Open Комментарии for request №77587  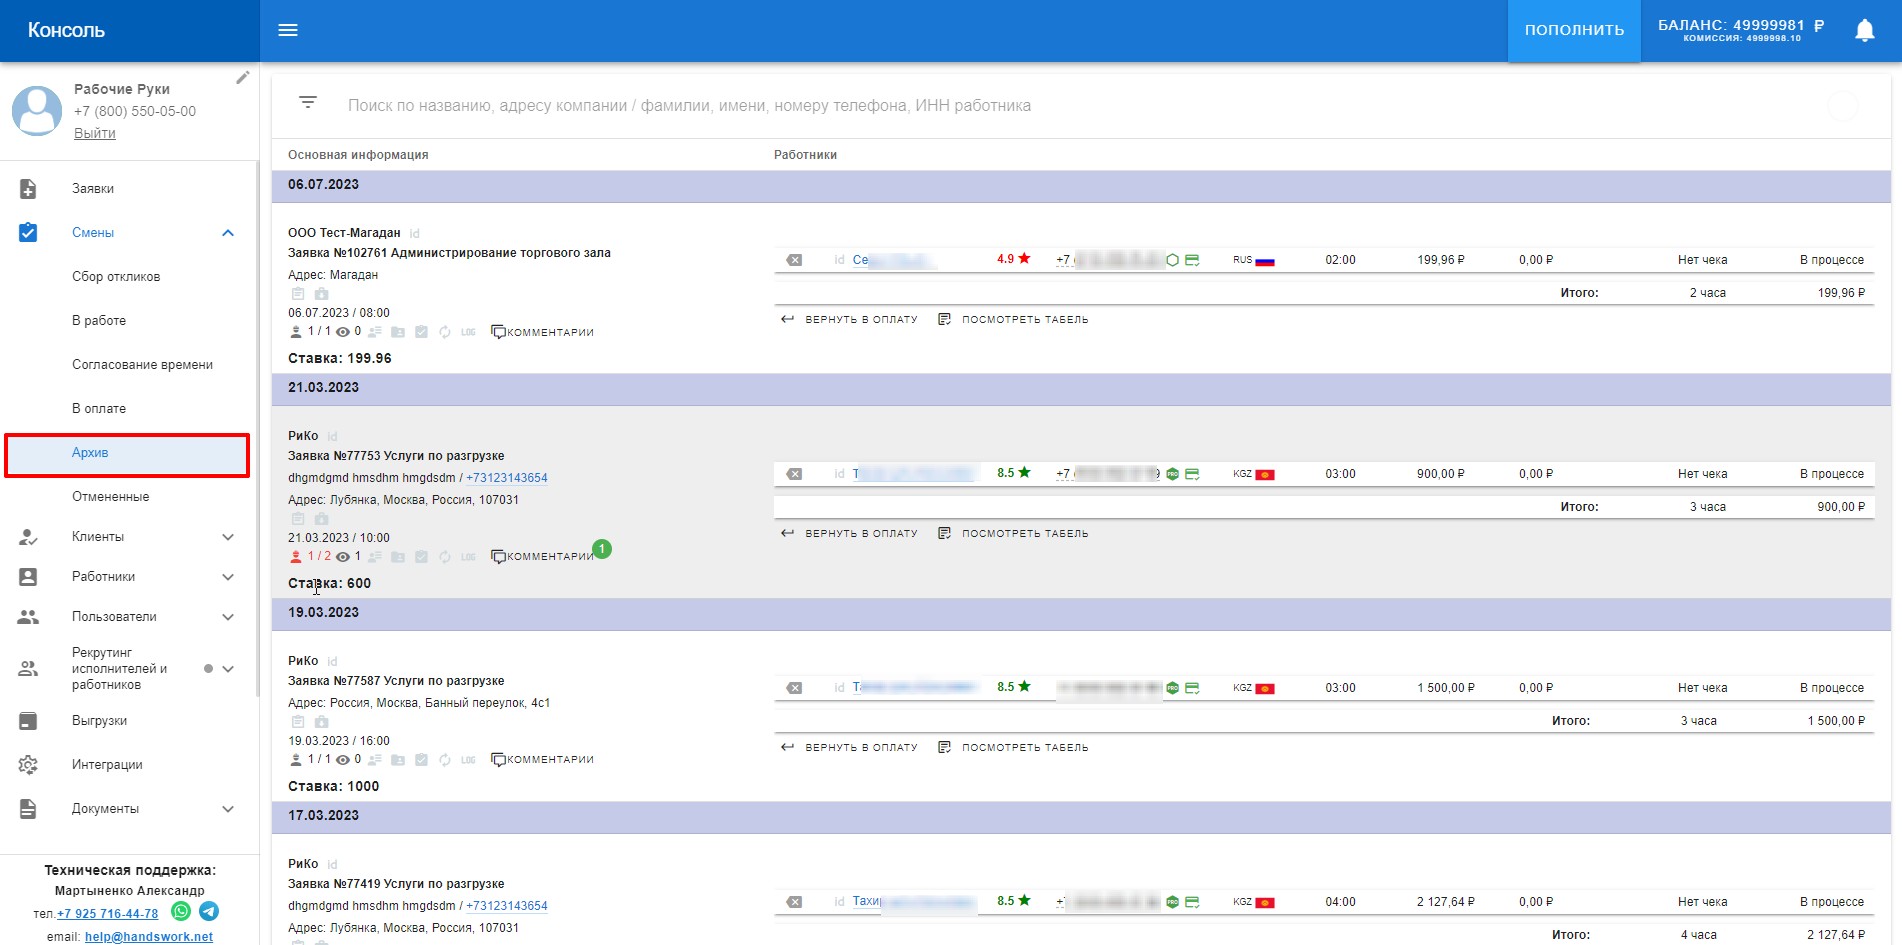pos(542,760)
